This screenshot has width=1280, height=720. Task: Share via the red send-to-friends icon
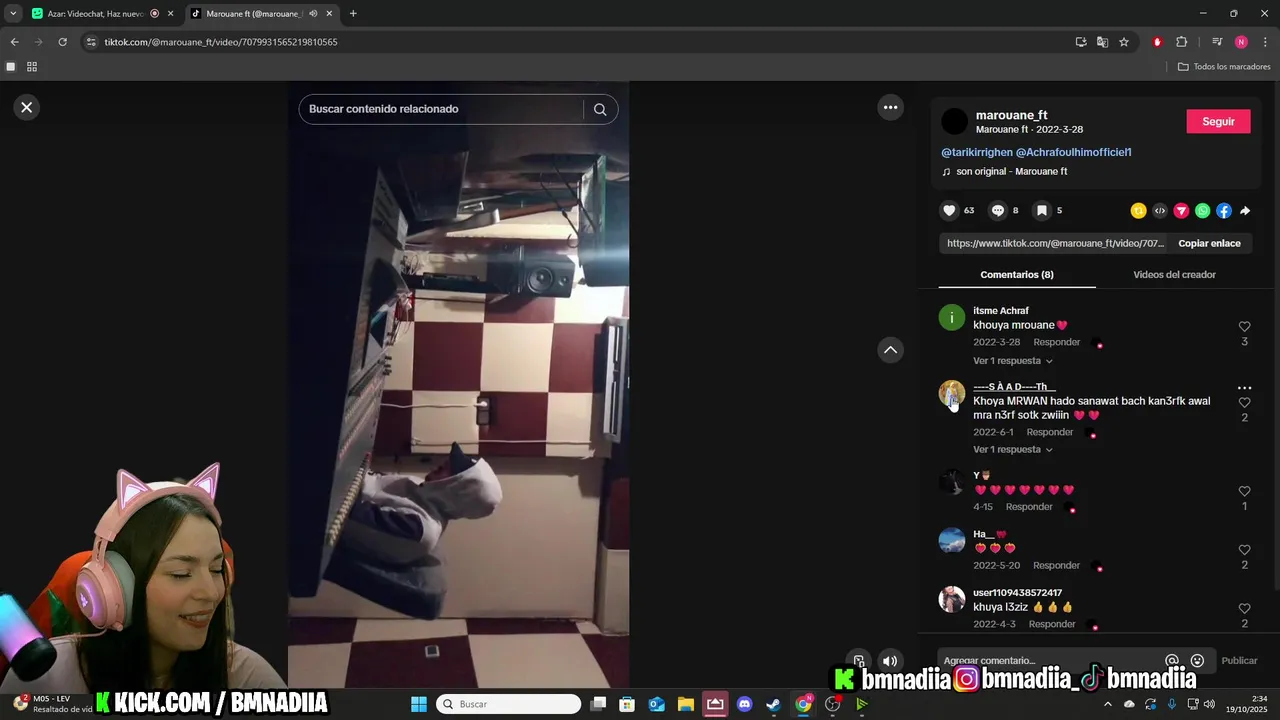pyautogui.click(x=1181, y=211)
